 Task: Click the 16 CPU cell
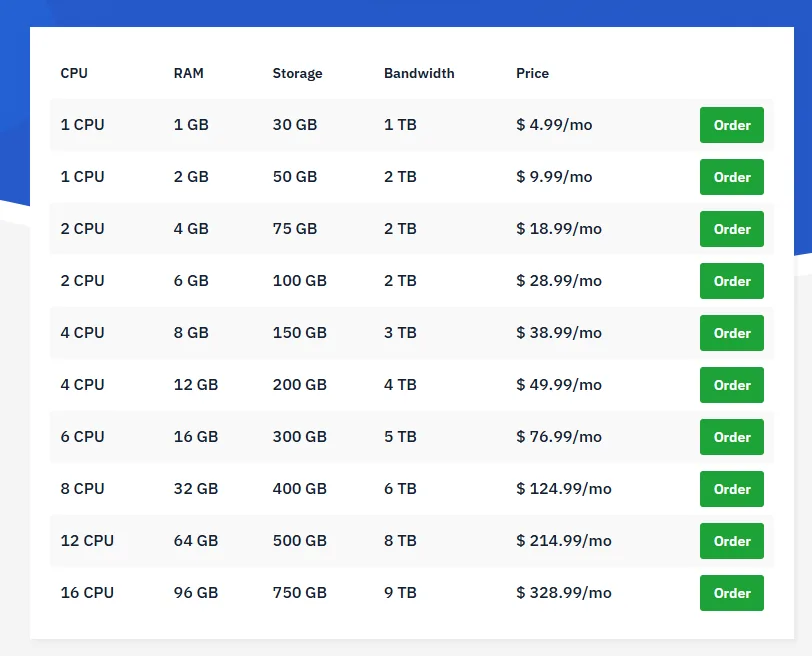87,592
